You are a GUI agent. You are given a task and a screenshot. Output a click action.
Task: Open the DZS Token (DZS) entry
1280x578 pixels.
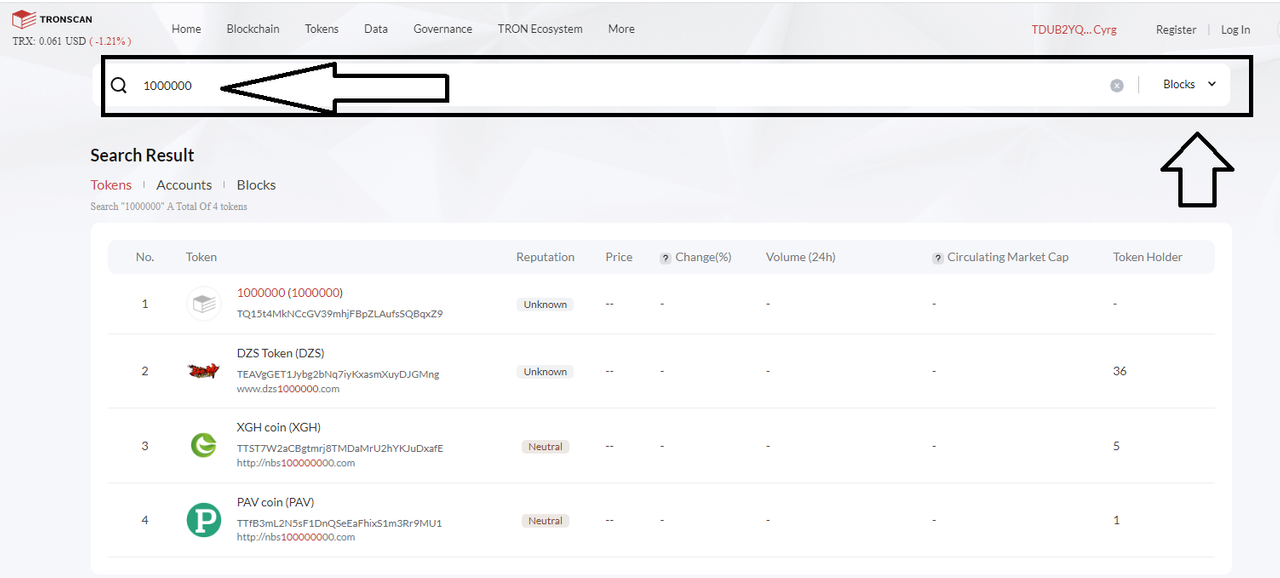(x=280, y=353)
